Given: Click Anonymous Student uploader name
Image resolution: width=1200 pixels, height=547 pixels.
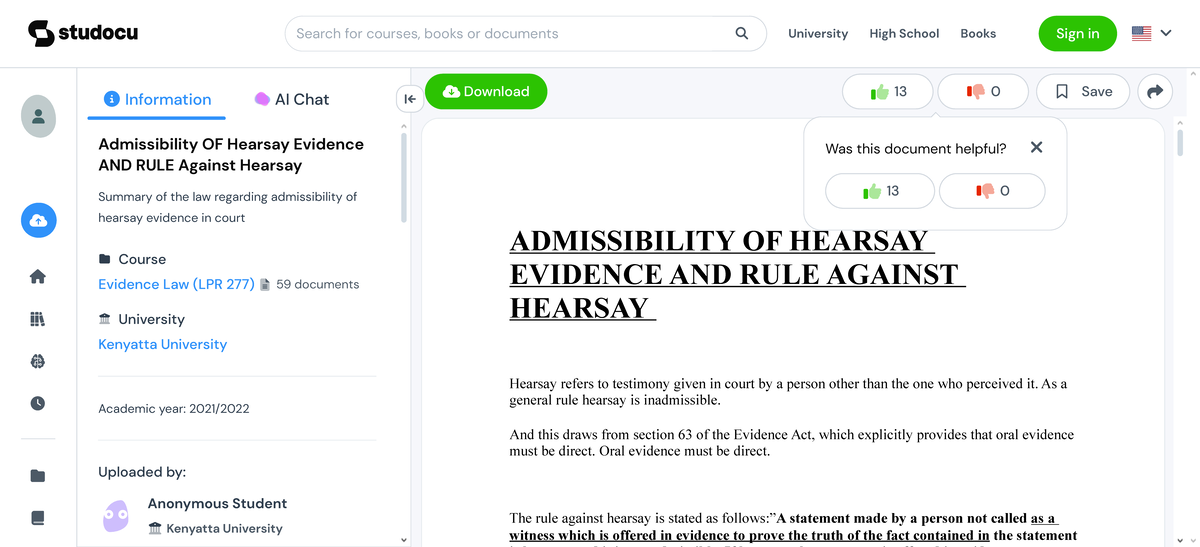Looking at the screenshot, I should click(217, 503).
